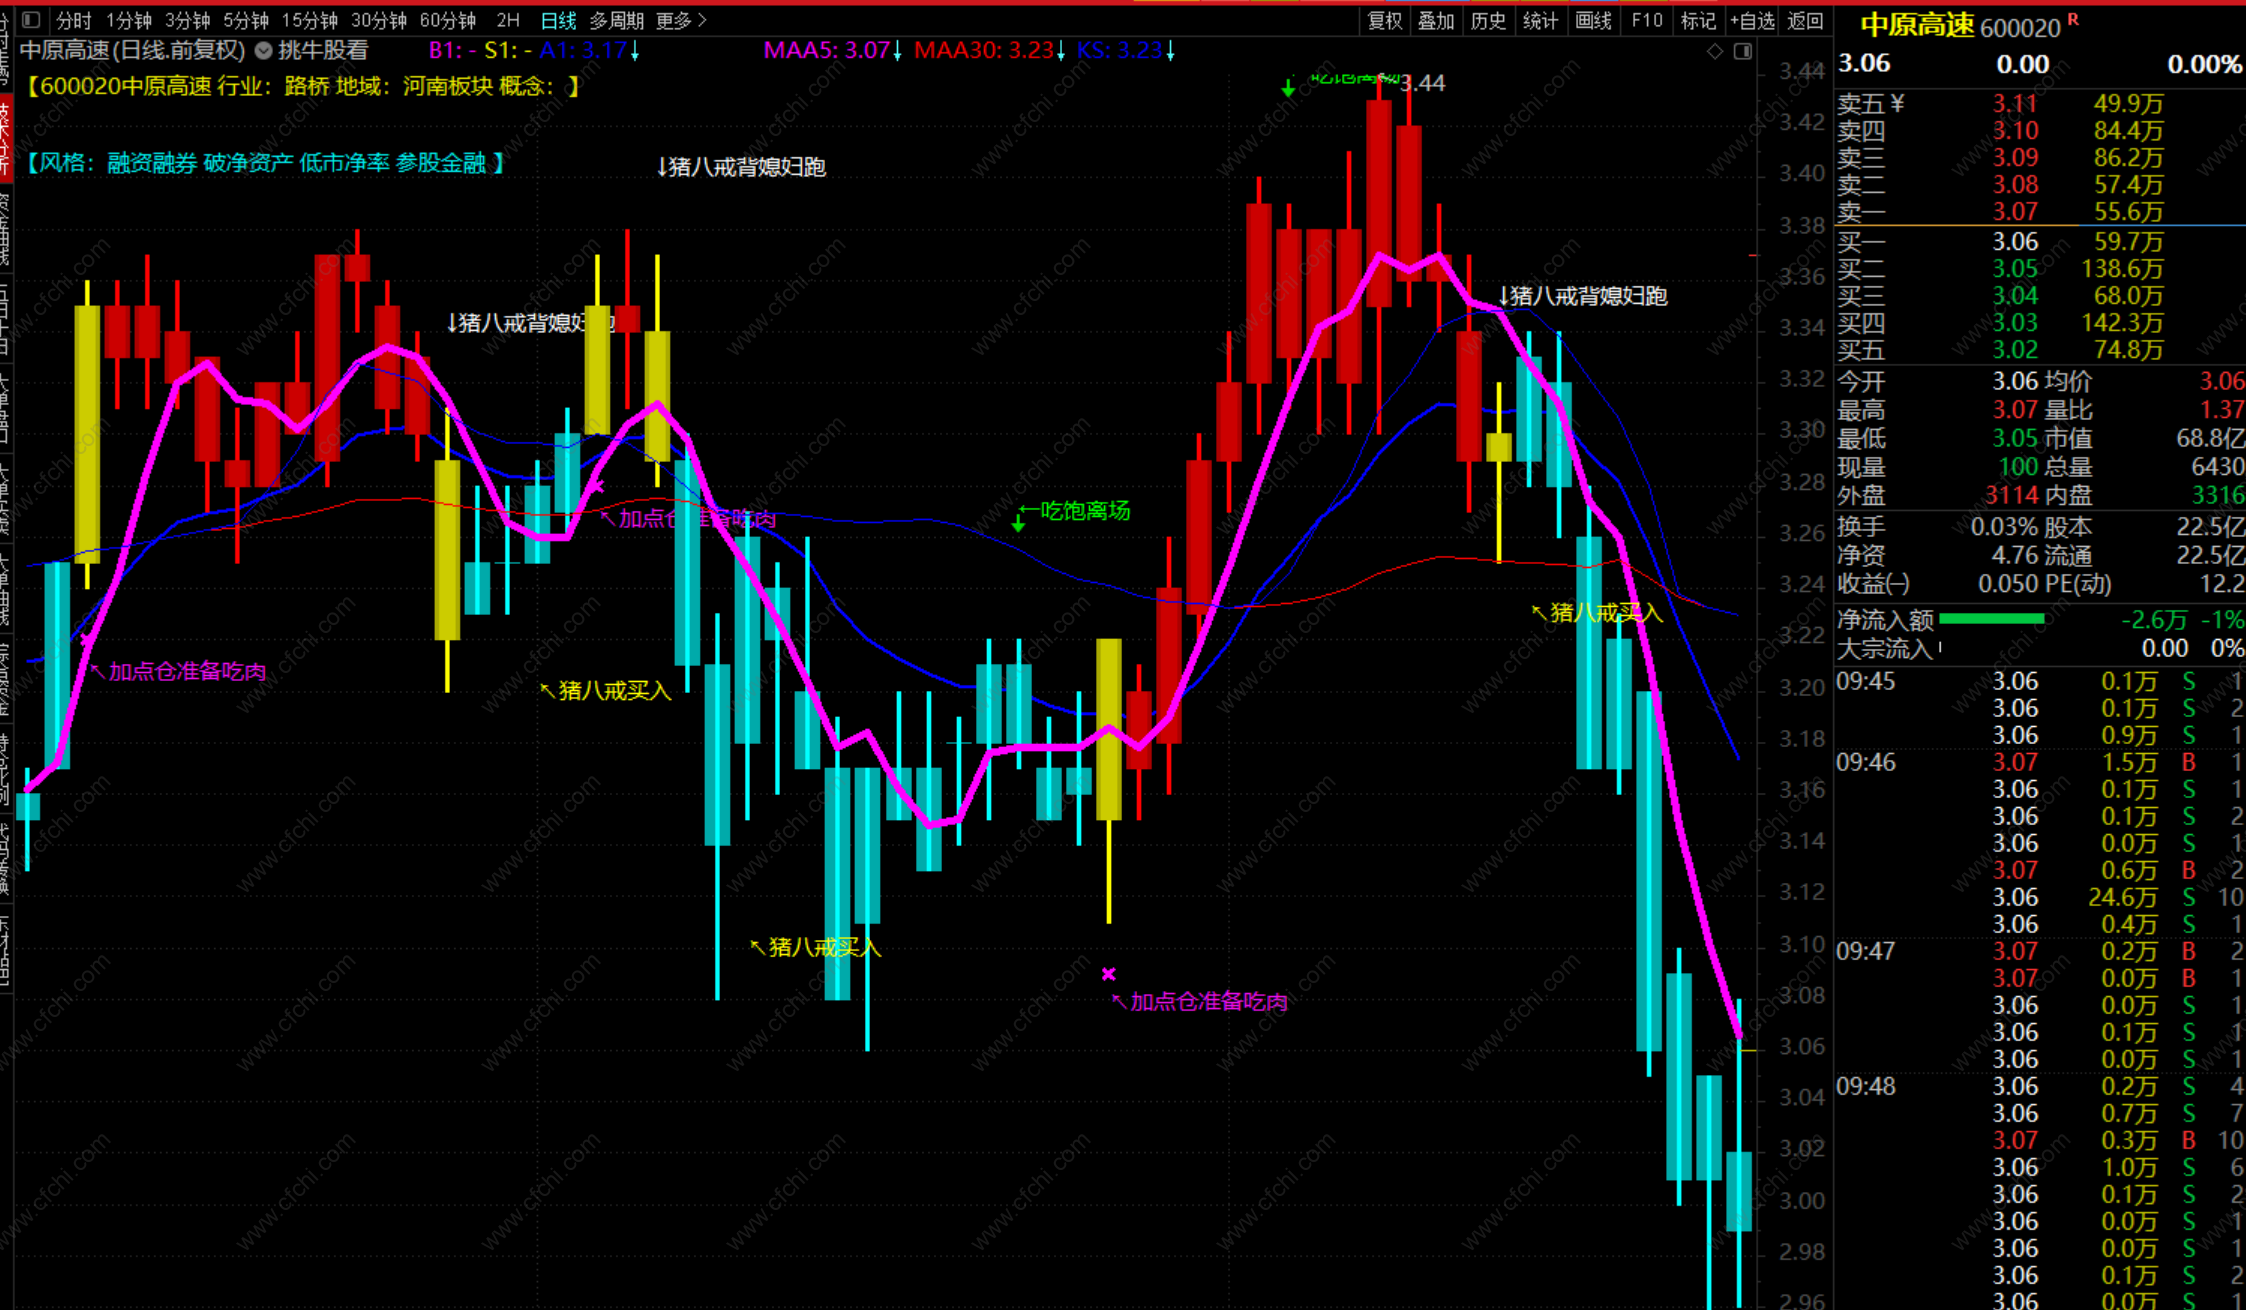Select the 60分钟 period tab

447,20
